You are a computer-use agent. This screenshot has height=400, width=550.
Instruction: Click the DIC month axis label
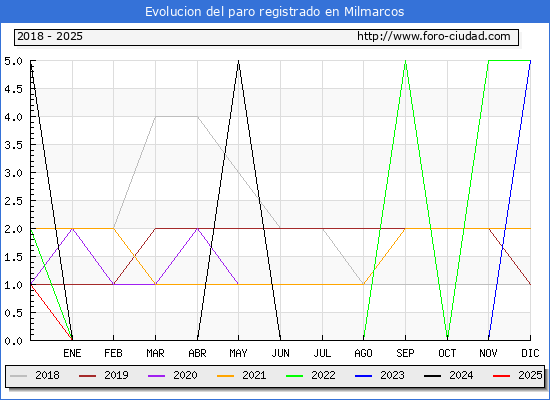click(x=530, y=353)
